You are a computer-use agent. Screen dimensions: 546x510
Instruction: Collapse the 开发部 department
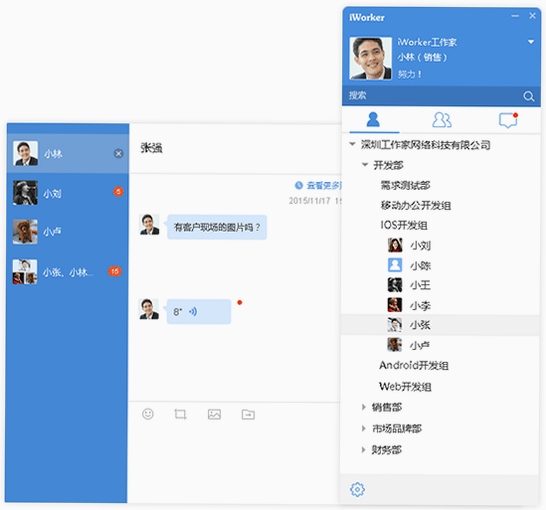(x=365, y=164)
